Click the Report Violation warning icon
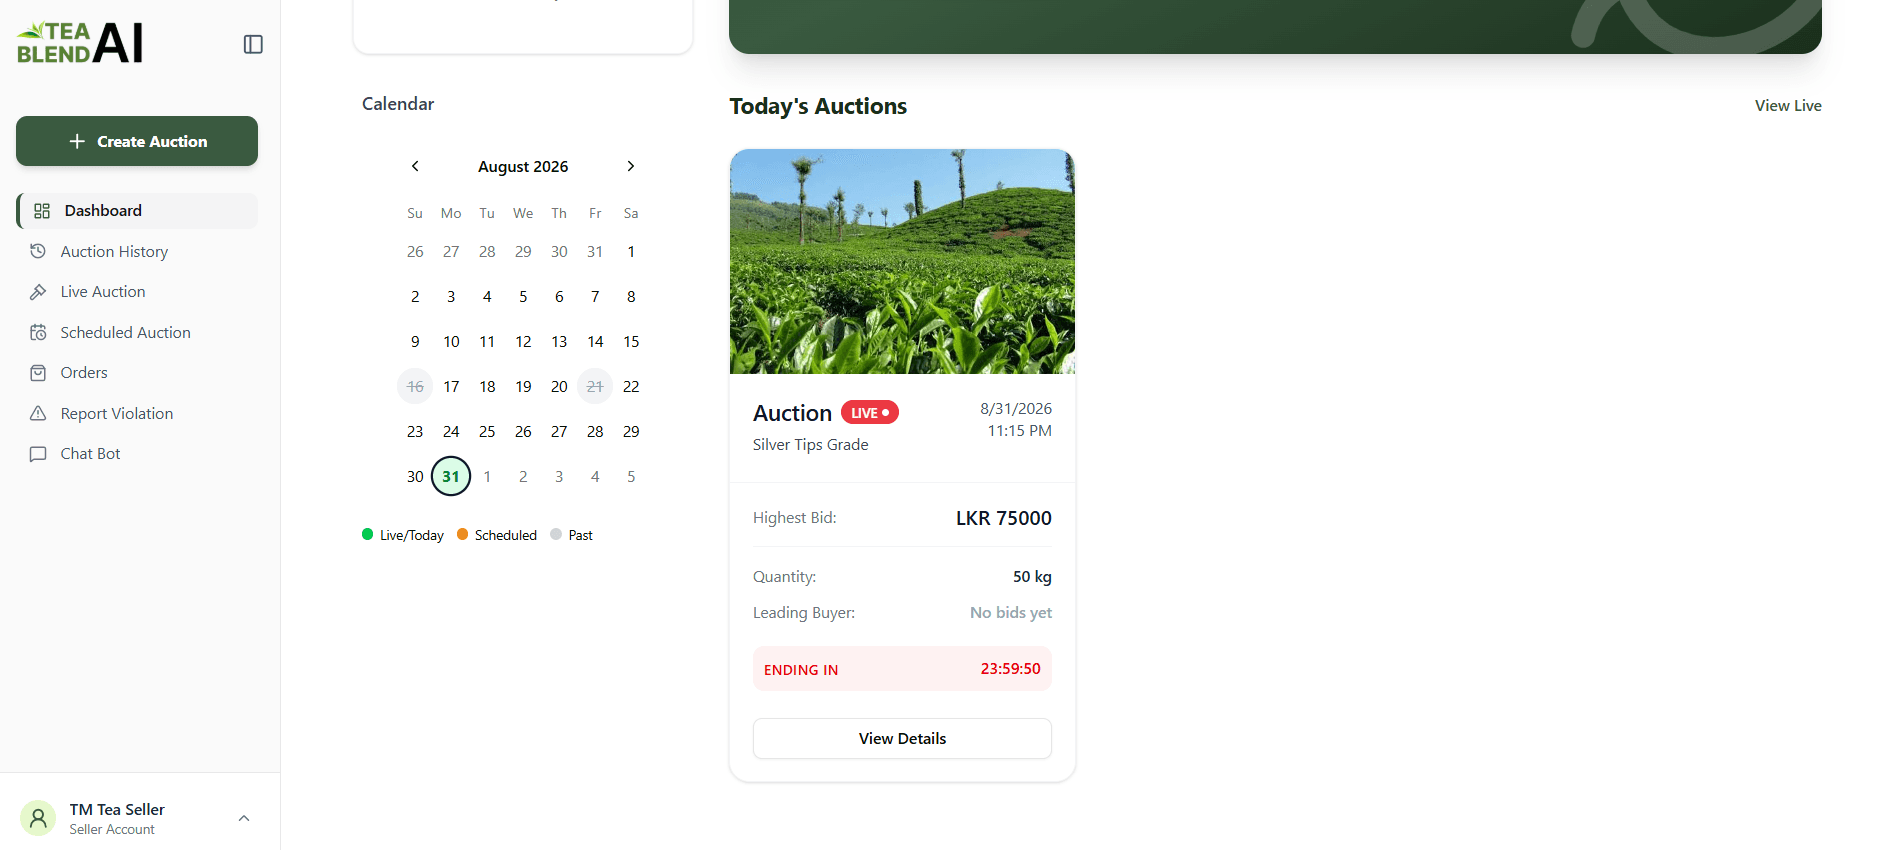 (38, 413)
